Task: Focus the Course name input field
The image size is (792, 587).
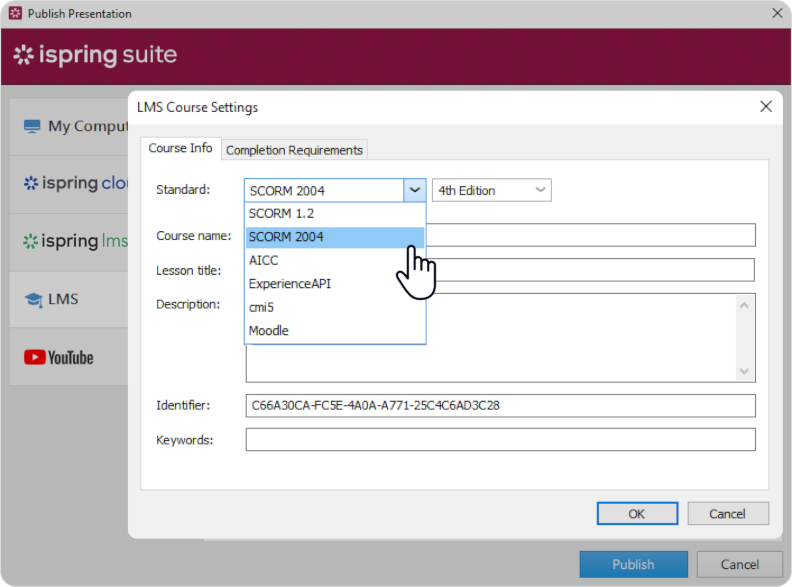Action: click(590, 235)
